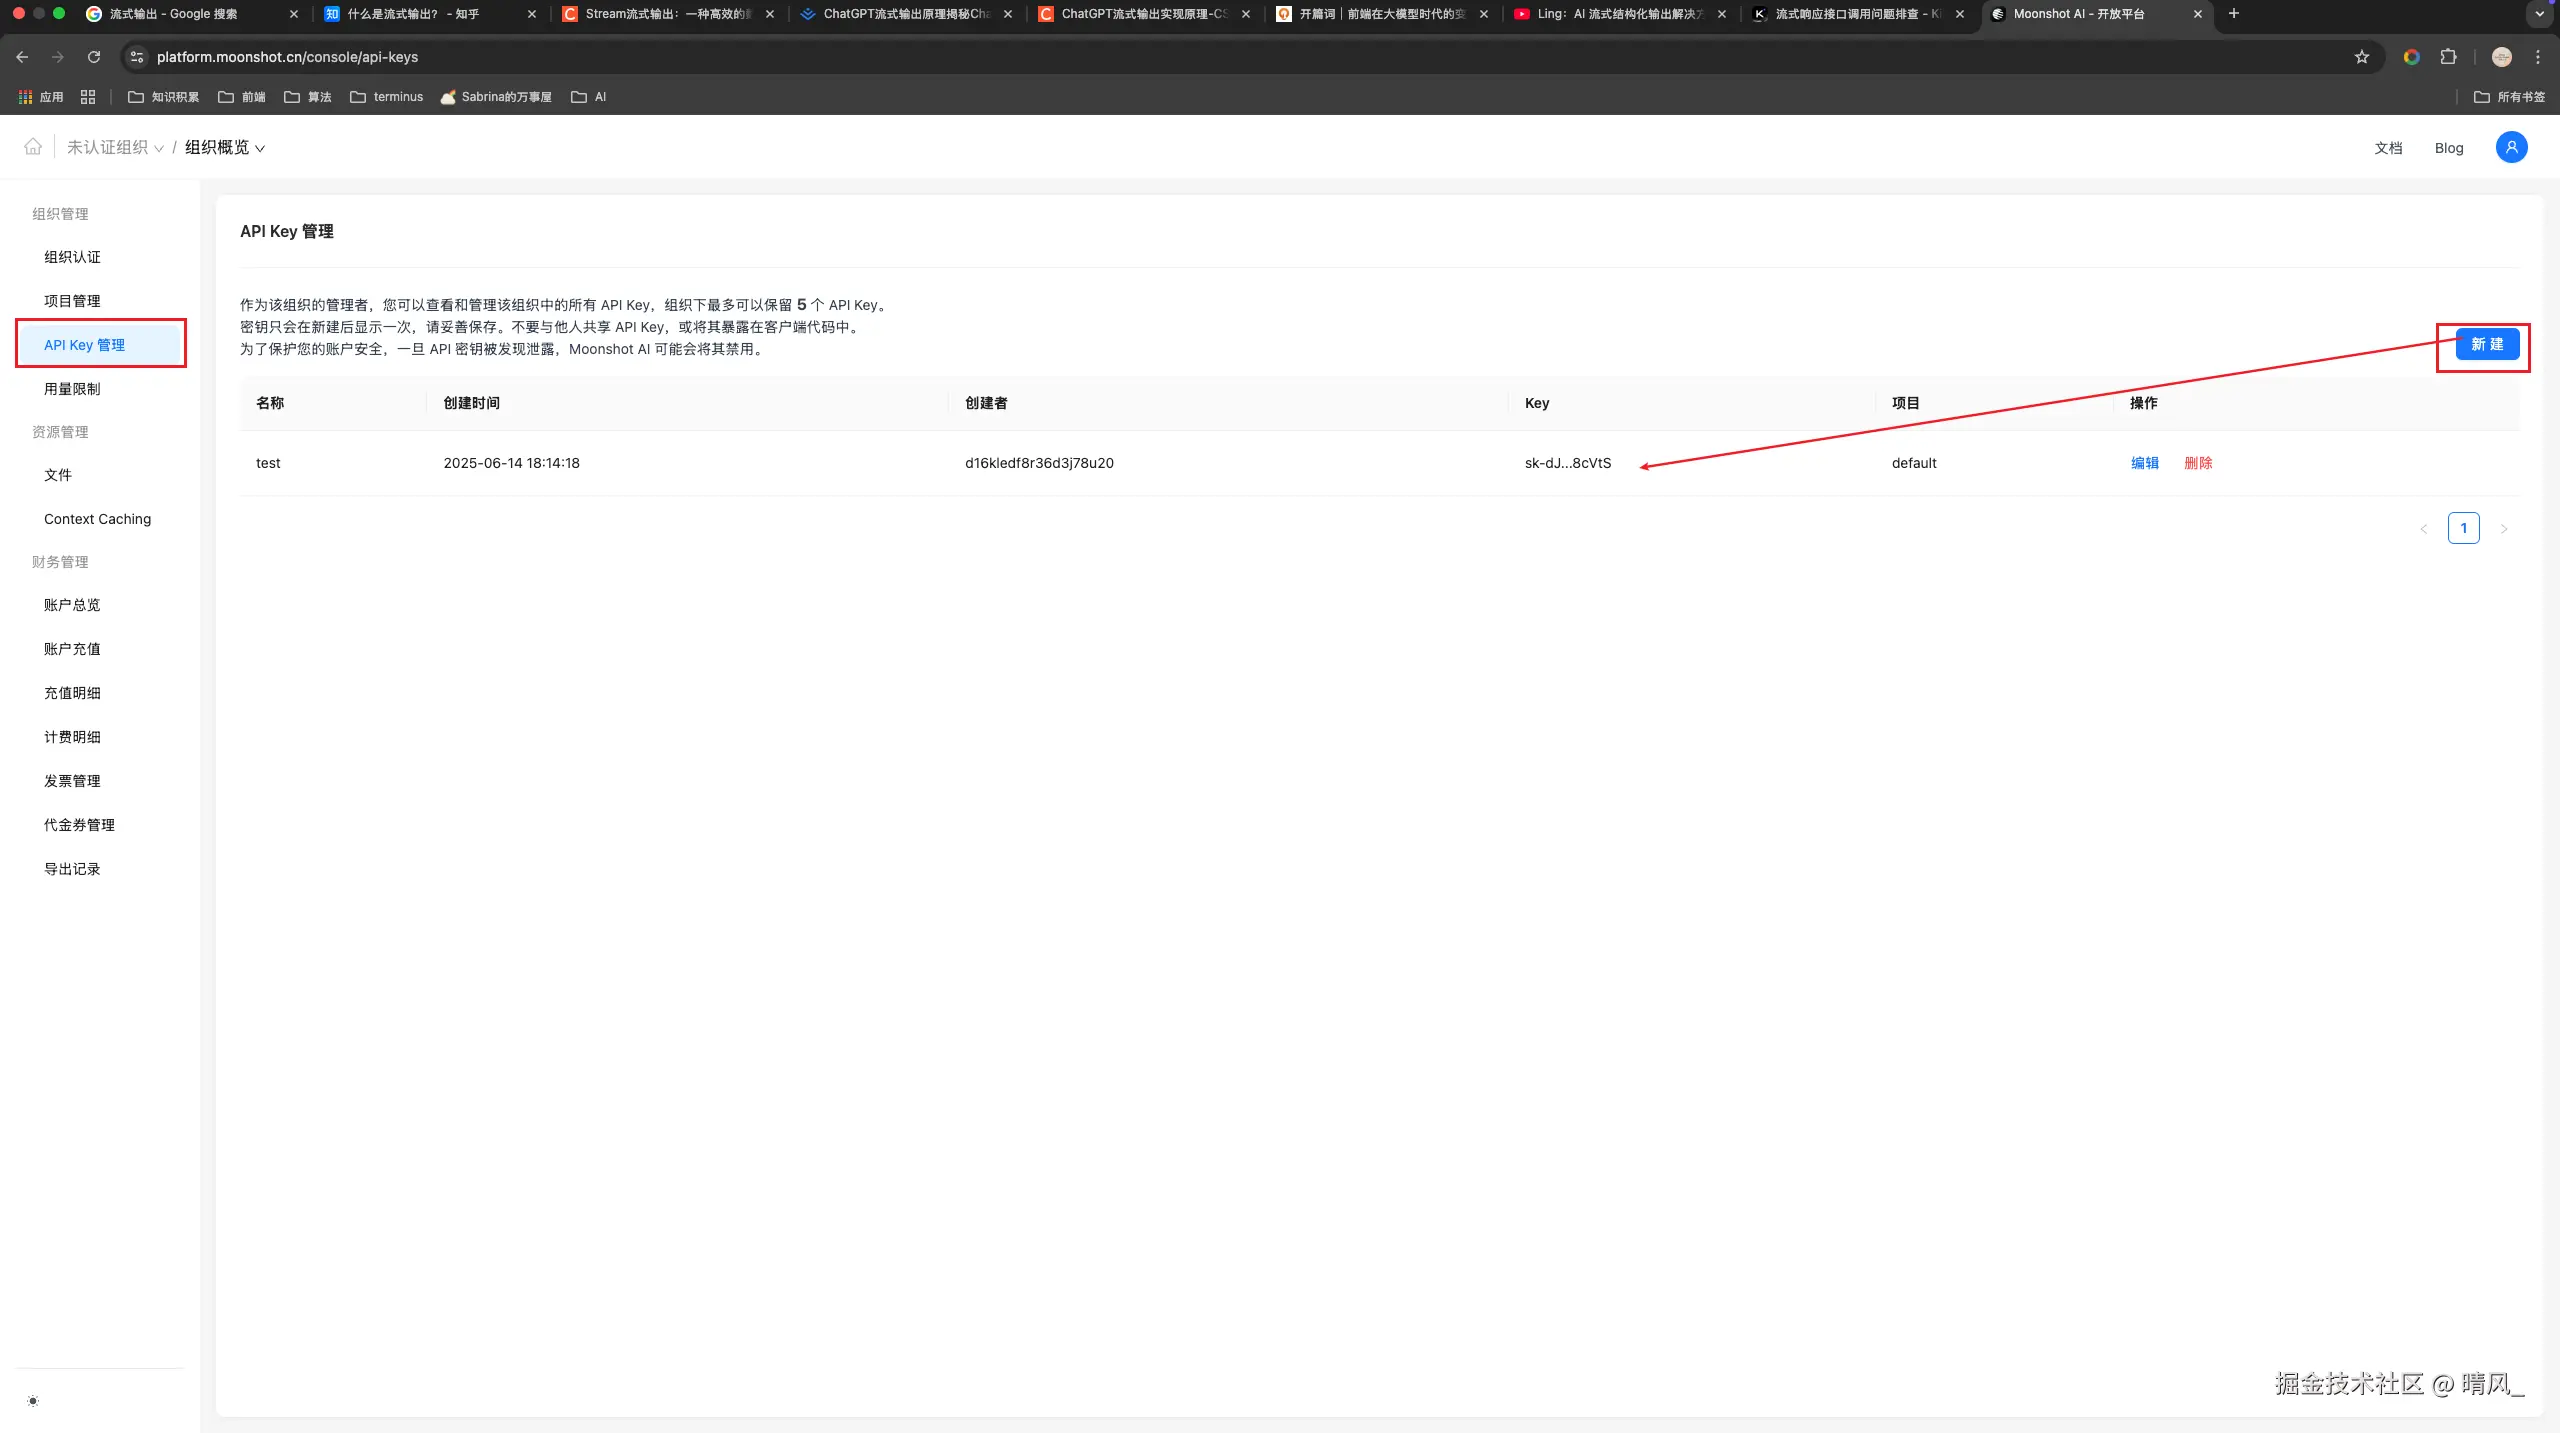Image resolution: width=2560 pixels, height=1433 pixels.
Task: Click the 编辑 link for the test key
Action: 2144,463
